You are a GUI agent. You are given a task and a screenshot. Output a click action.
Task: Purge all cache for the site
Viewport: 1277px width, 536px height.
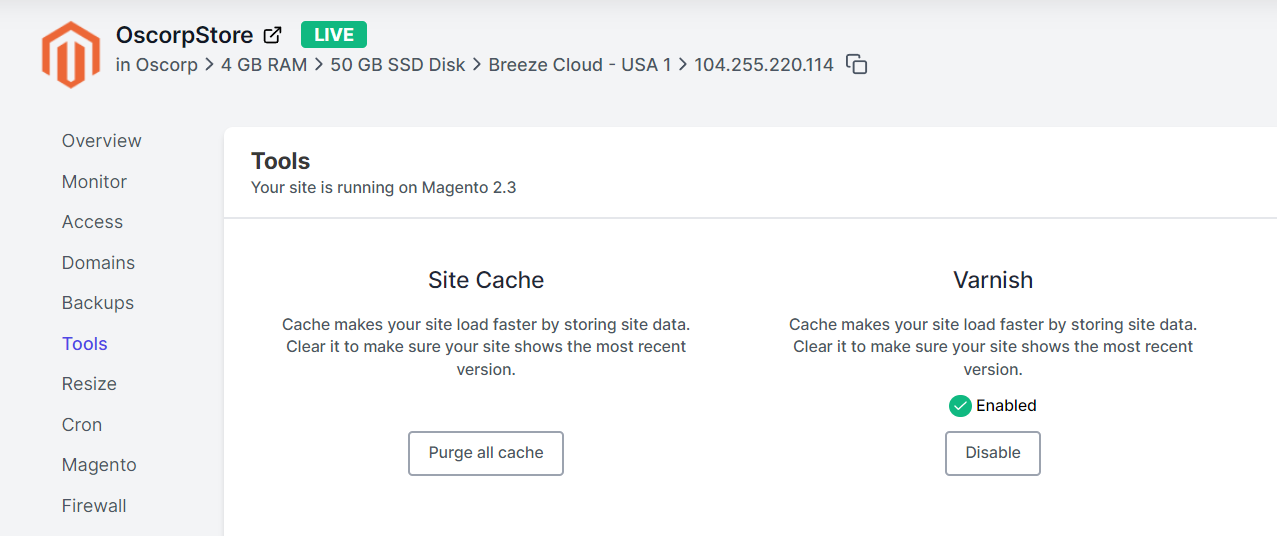(x=486, y=453)
